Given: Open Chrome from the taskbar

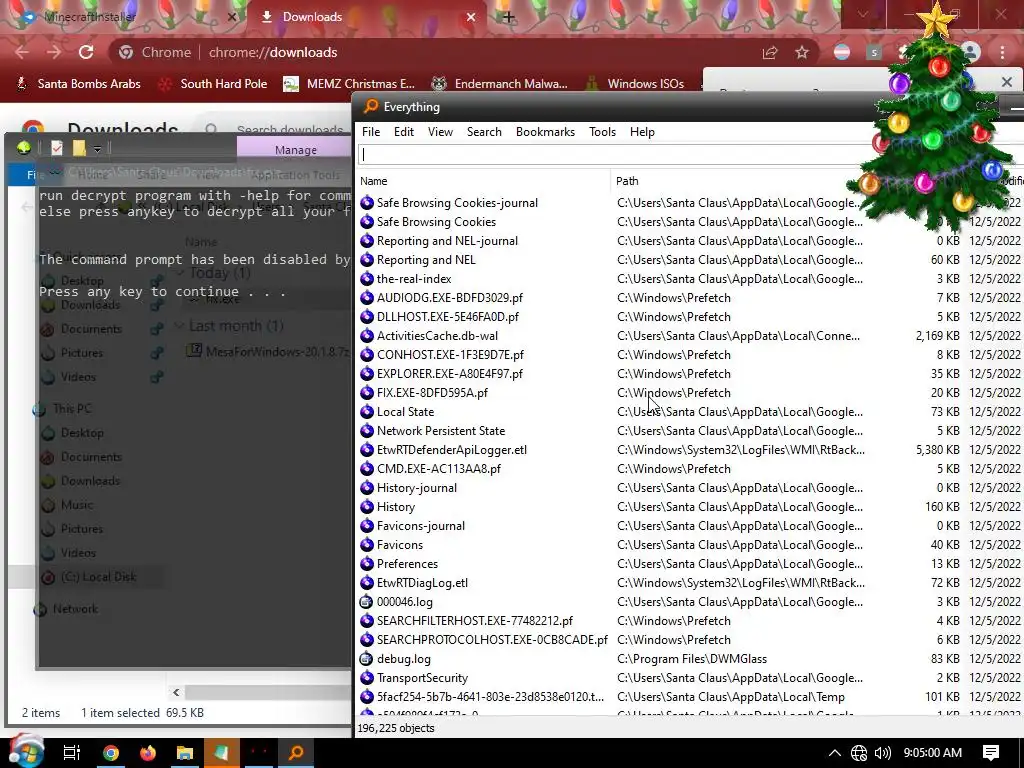Looking at the screenshot, I should [110, 753].
